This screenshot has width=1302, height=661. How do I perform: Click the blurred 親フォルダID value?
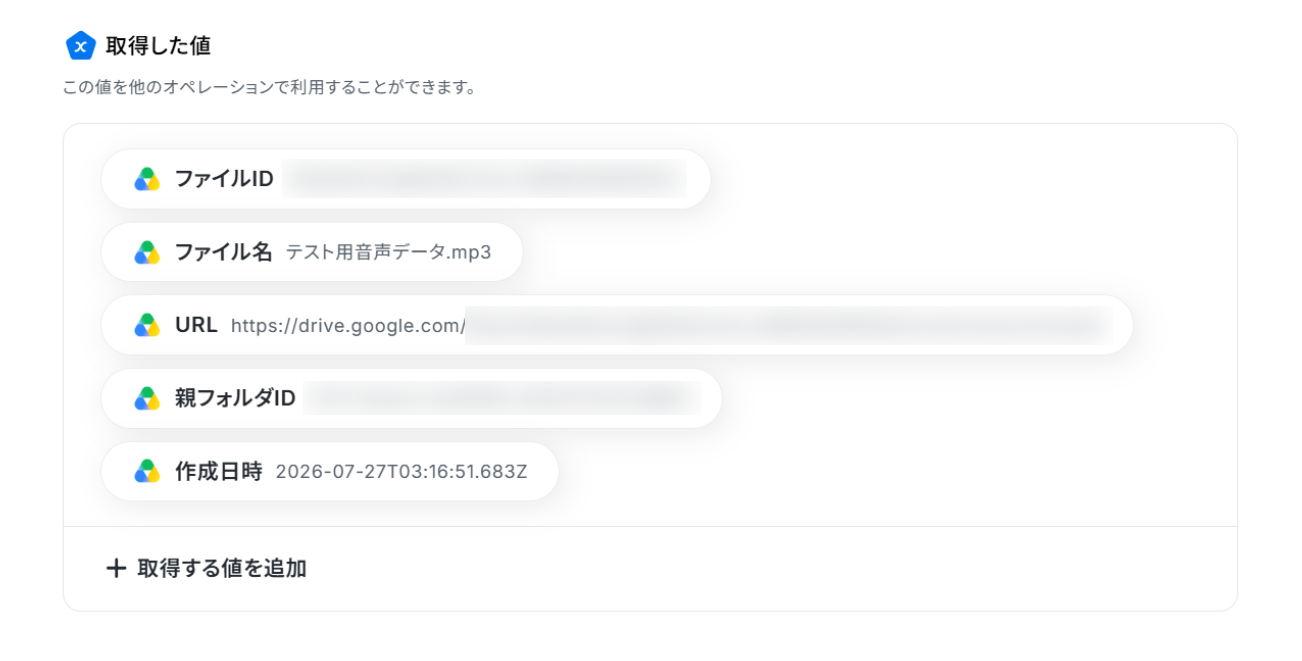(x=502, y=398)
